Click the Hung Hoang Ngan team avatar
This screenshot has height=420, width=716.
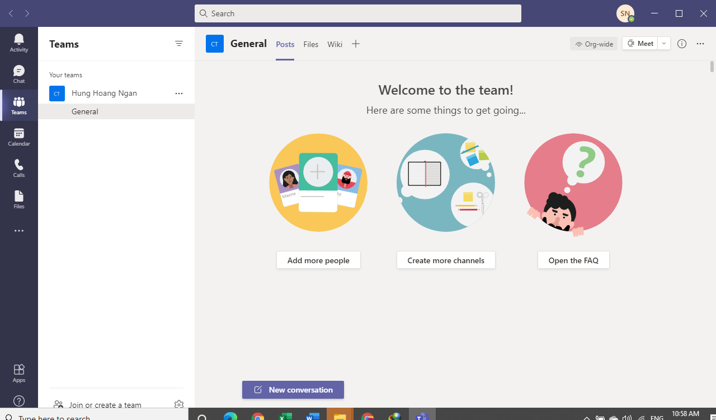[x=57, y=93]
